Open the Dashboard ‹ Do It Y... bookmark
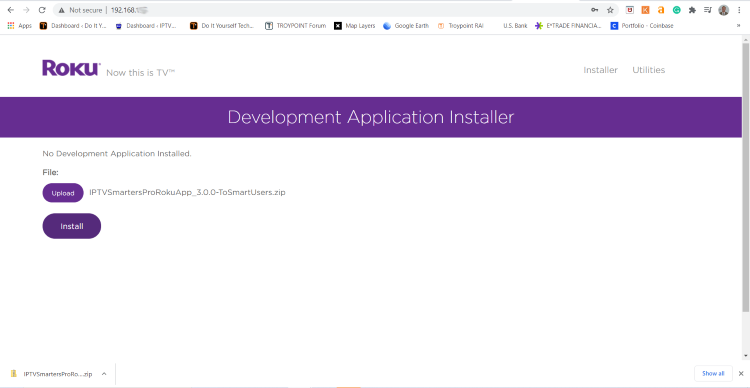 [x=73, y=26]
